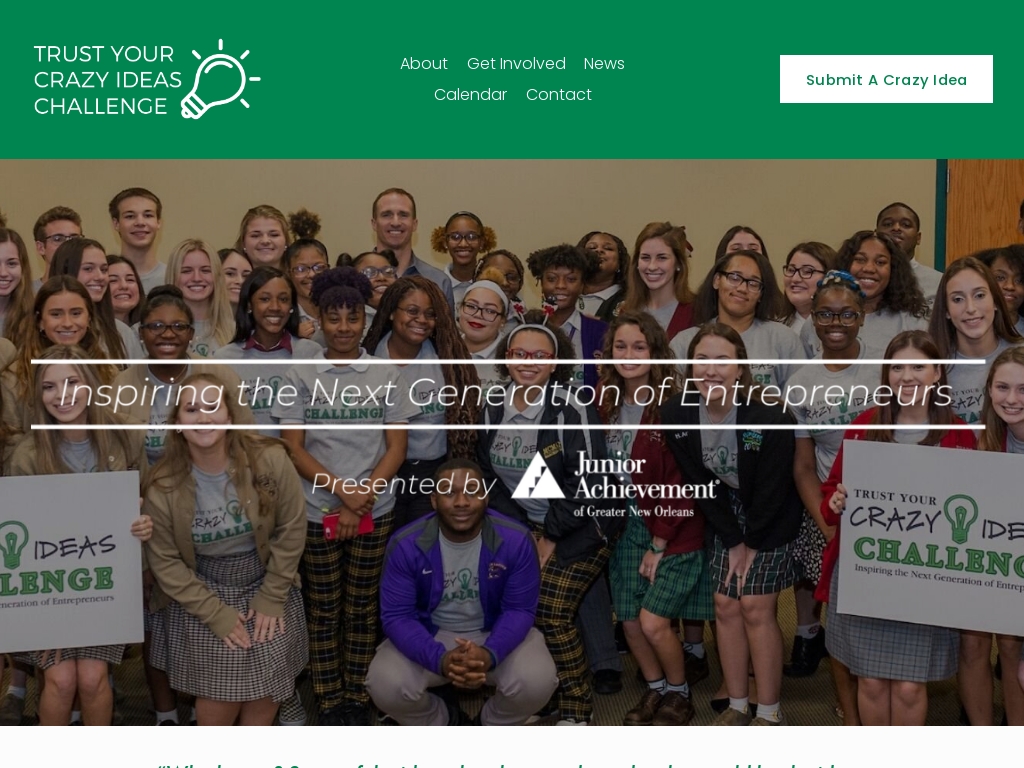Open the Get Involved menu item
The height and width of the screenshot is (768, 1024).
tap(516, 63)
